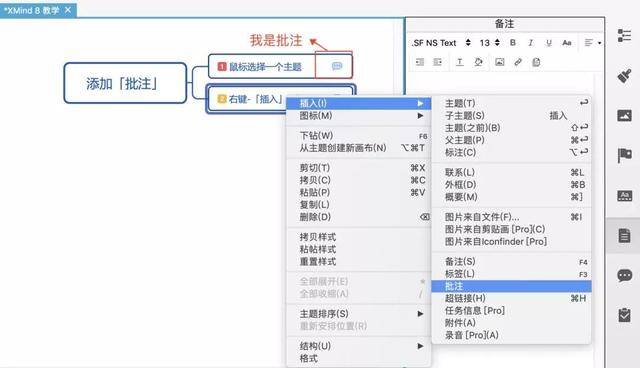Viewport: 640px width, 368px height.
Task: Open the Comments speech bubble sidebar icon
Action: point(624,275)
